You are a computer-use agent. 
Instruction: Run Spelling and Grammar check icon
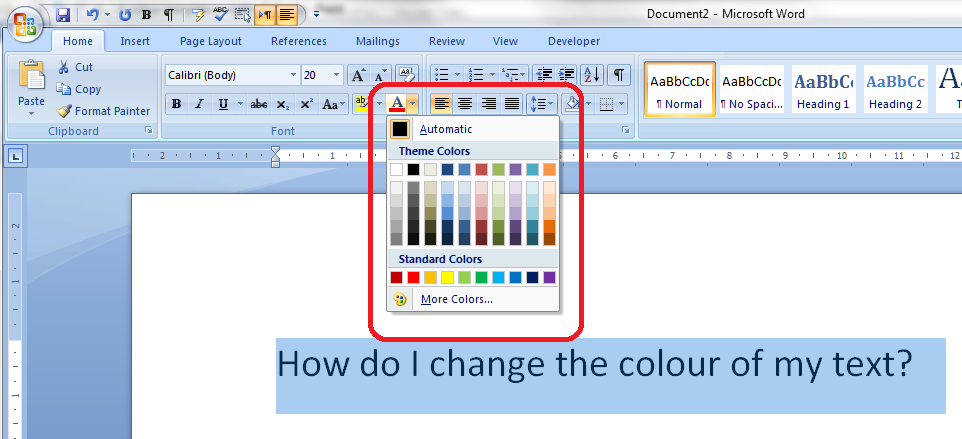pos(220,14)
